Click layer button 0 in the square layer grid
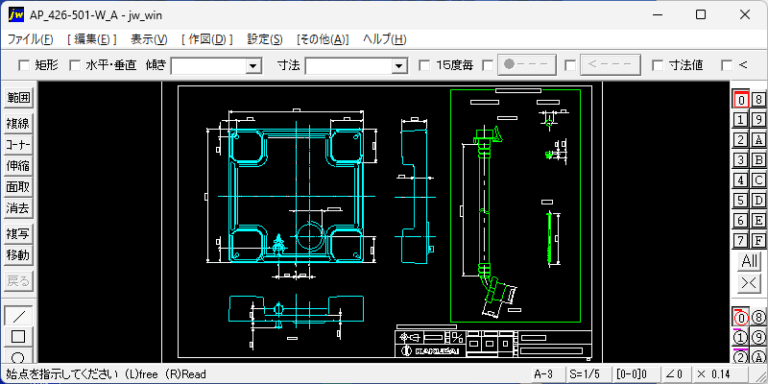This screenshot has width=768, height=384. click(x=741, y=99)
